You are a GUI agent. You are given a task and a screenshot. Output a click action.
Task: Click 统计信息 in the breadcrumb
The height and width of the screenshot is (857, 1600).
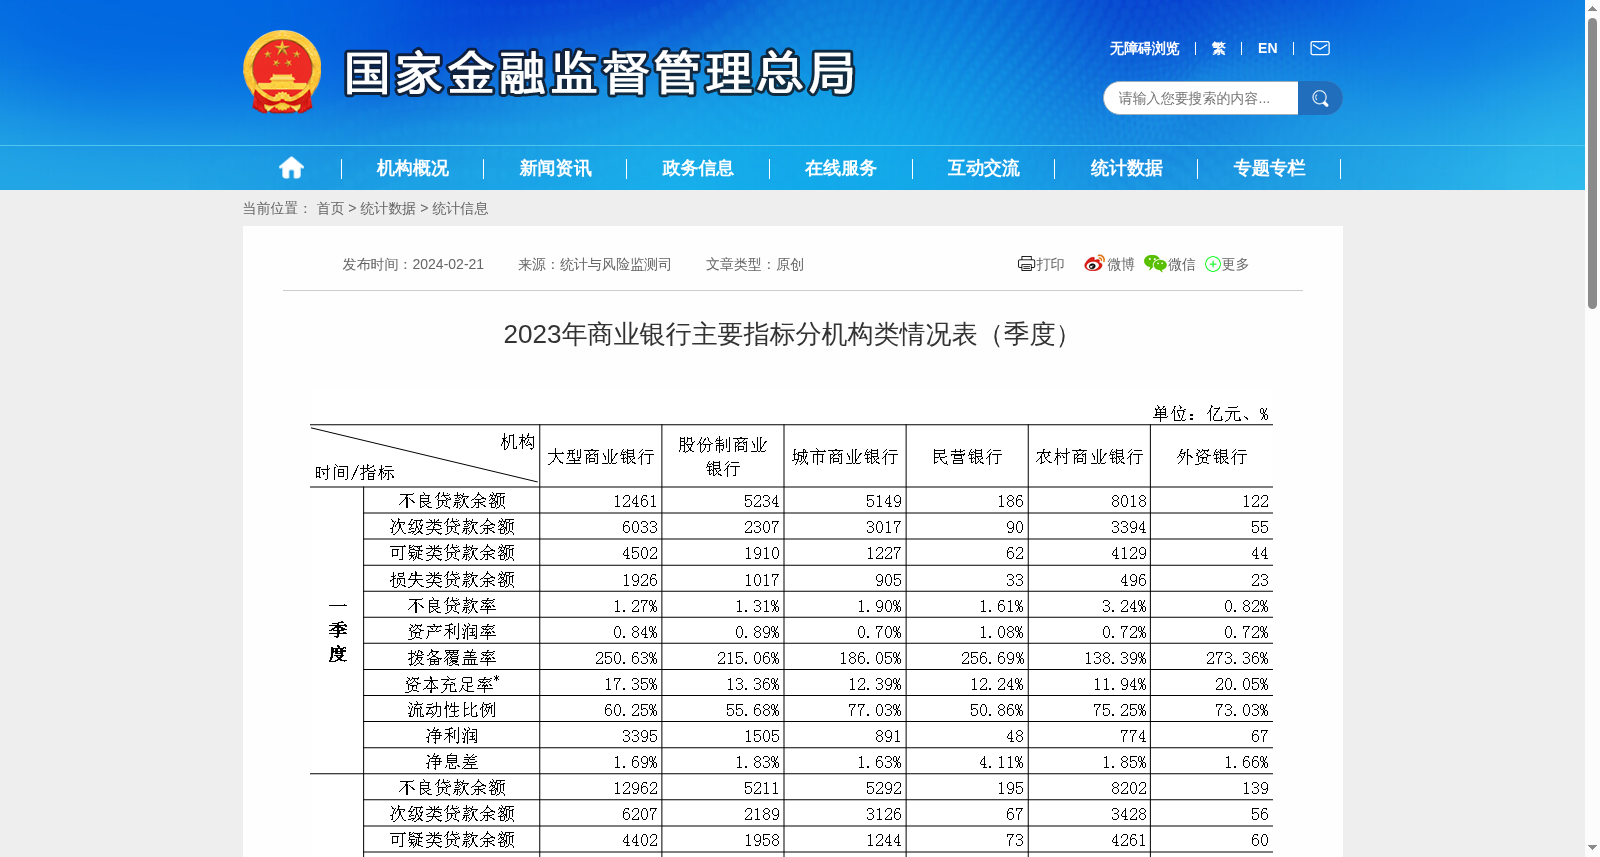click(460, 208)
